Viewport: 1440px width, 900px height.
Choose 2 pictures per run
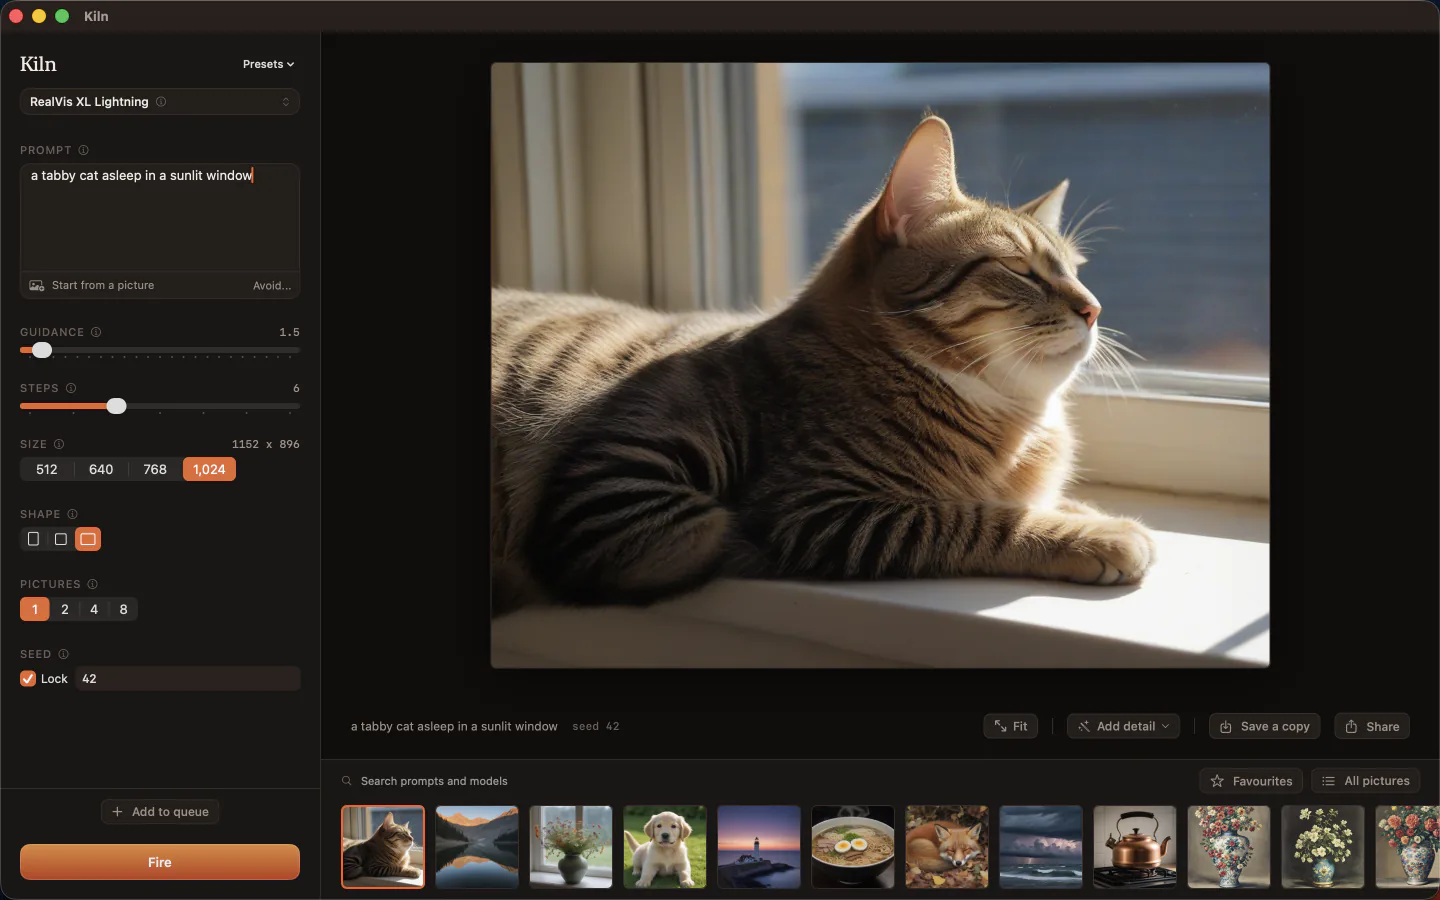[65, 609]
